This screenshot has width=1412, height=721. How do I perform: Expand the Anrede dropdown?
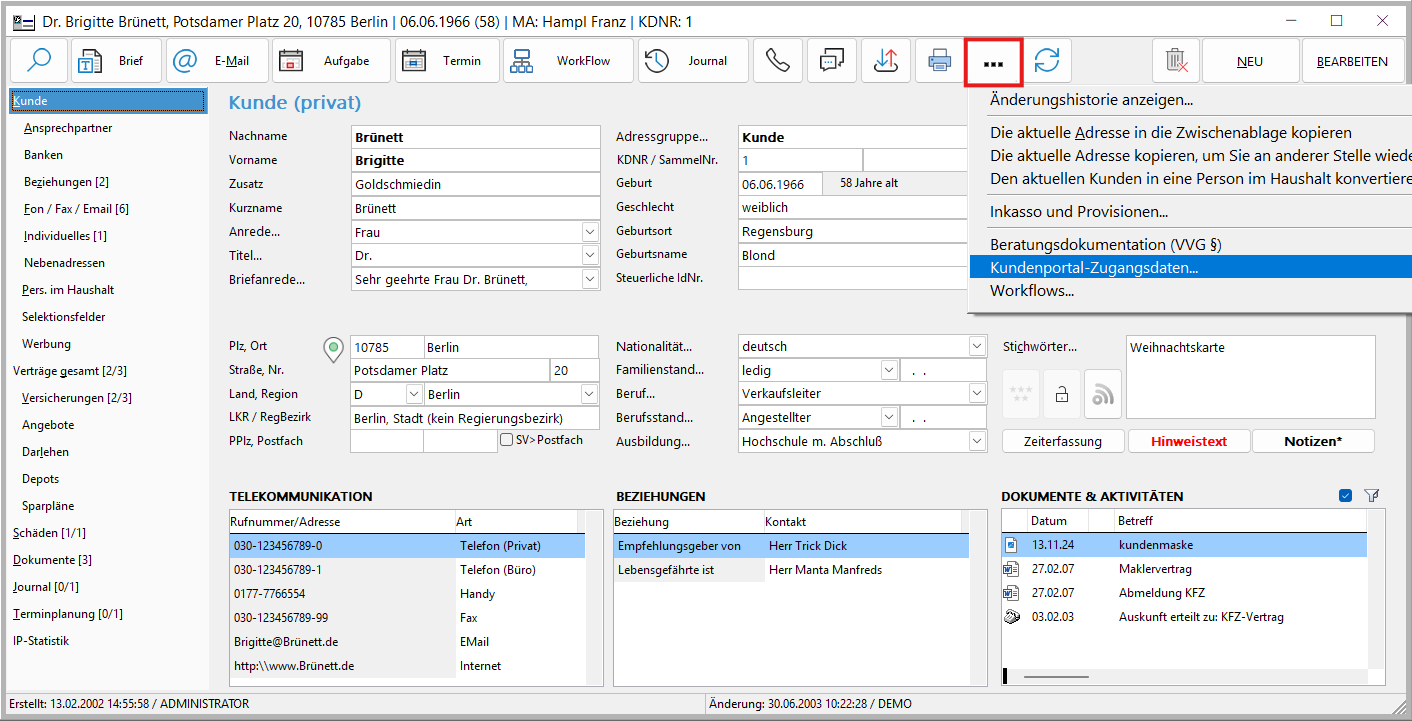(589, 232)
